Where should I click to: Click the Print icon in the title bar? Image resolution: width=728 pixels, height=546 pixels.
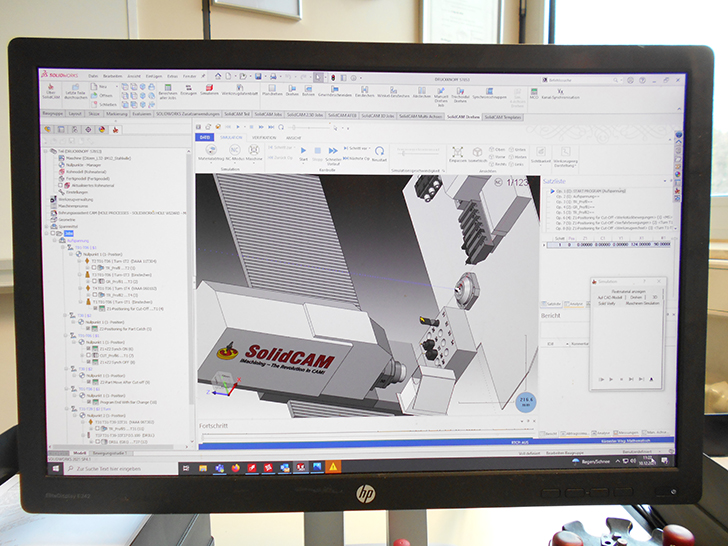pyautogui.click(x=273, y=77)
